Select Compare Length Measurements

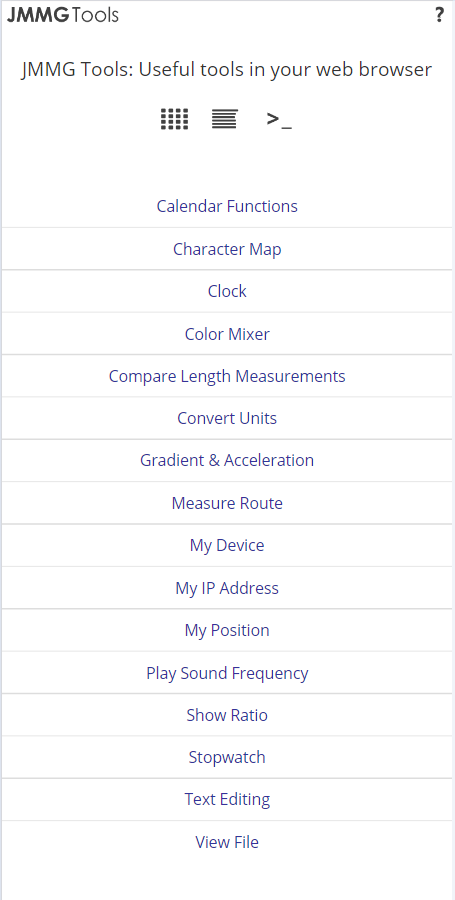coord(227,376)
